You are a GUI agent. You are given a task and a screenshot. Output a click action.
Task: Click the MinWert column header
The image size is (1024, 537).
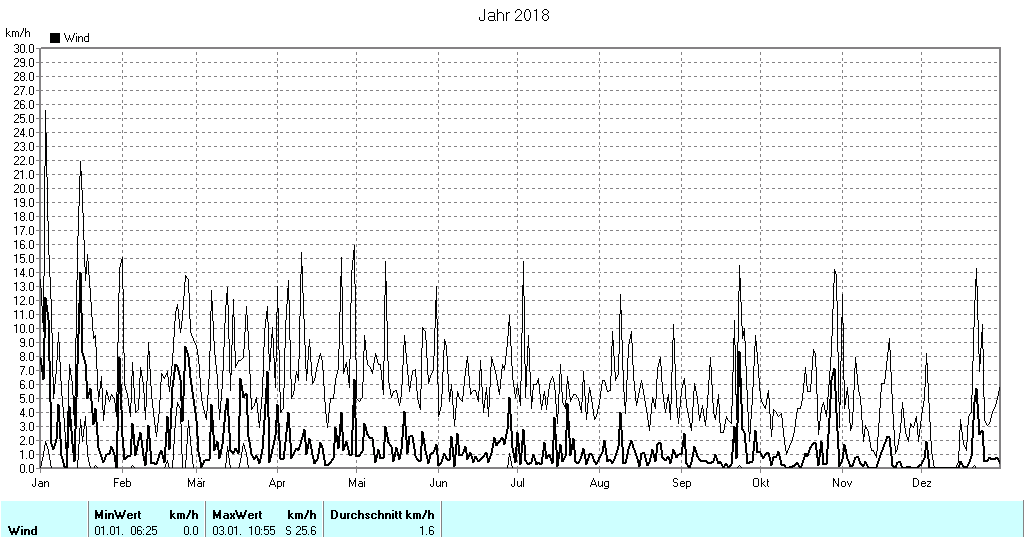(x=117, y=514)
